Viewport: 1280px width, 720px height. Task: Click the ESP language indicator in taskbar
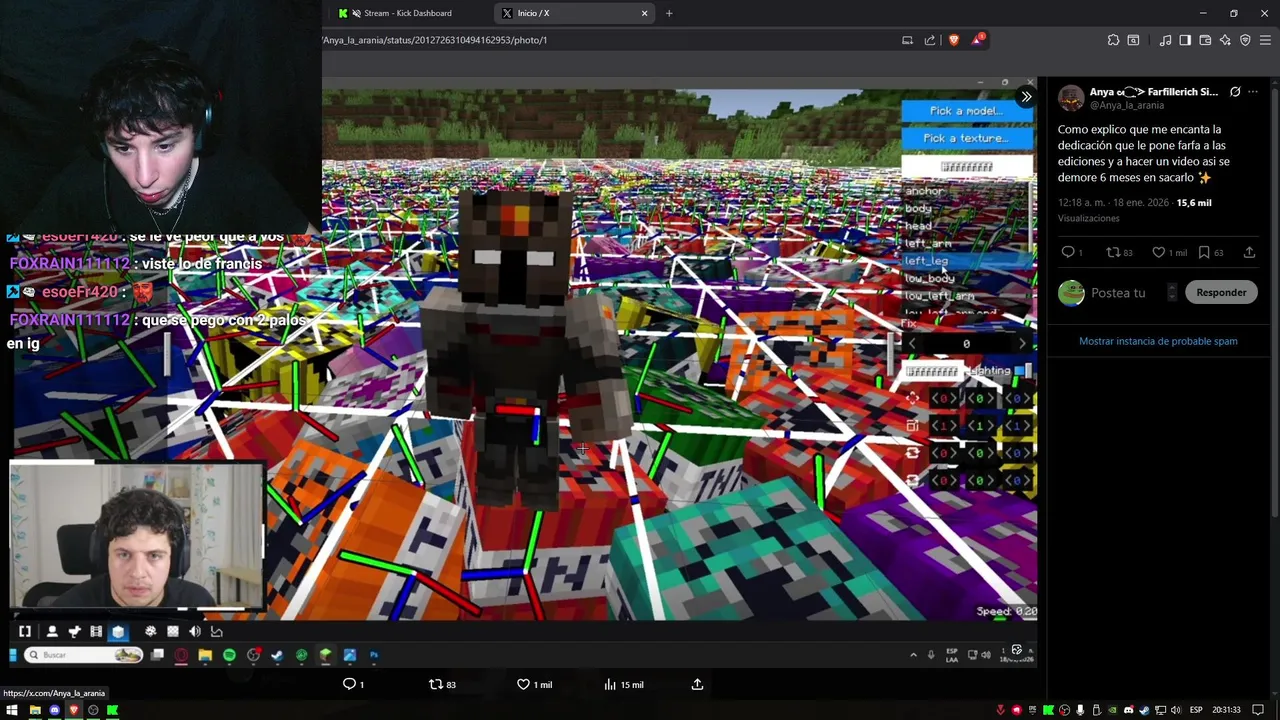coord(1196,710)
